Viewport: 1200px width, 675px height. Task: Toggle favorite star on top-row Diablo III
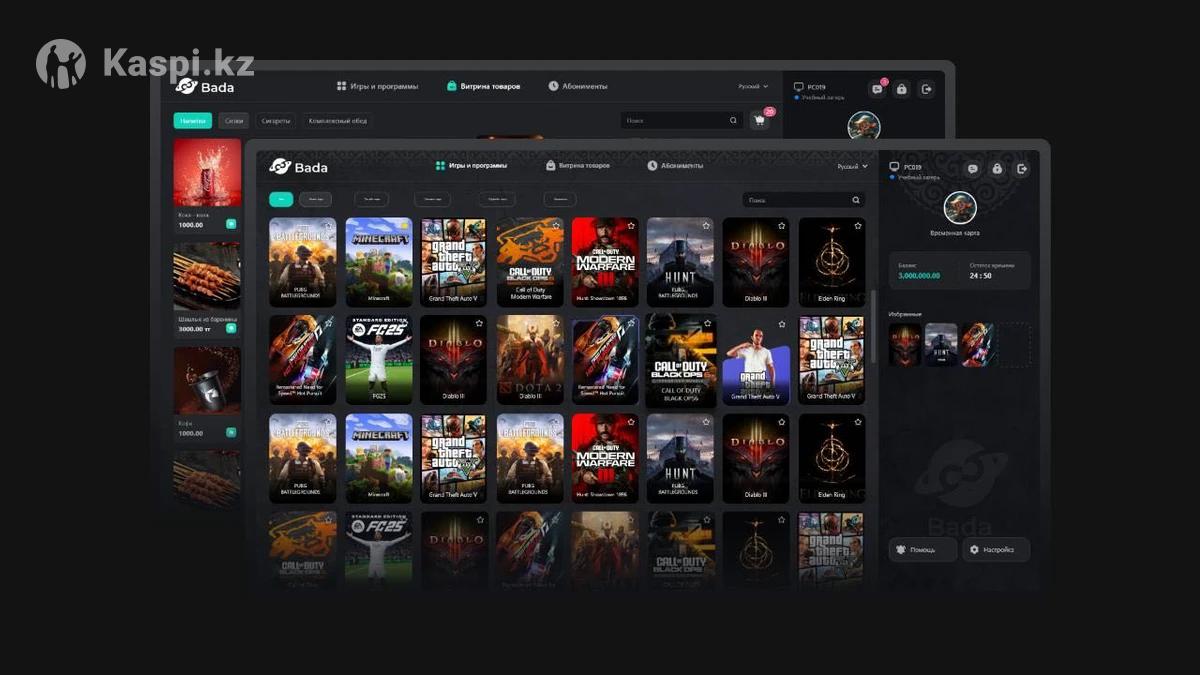[781, 226]
